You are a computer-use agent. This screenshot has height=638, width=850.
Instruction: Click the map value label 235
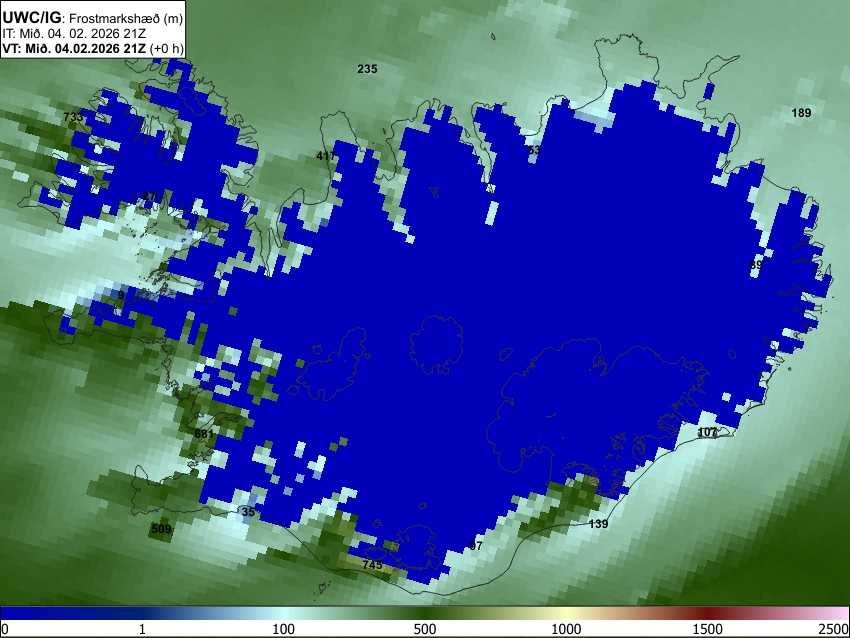(x=367, y=69)
